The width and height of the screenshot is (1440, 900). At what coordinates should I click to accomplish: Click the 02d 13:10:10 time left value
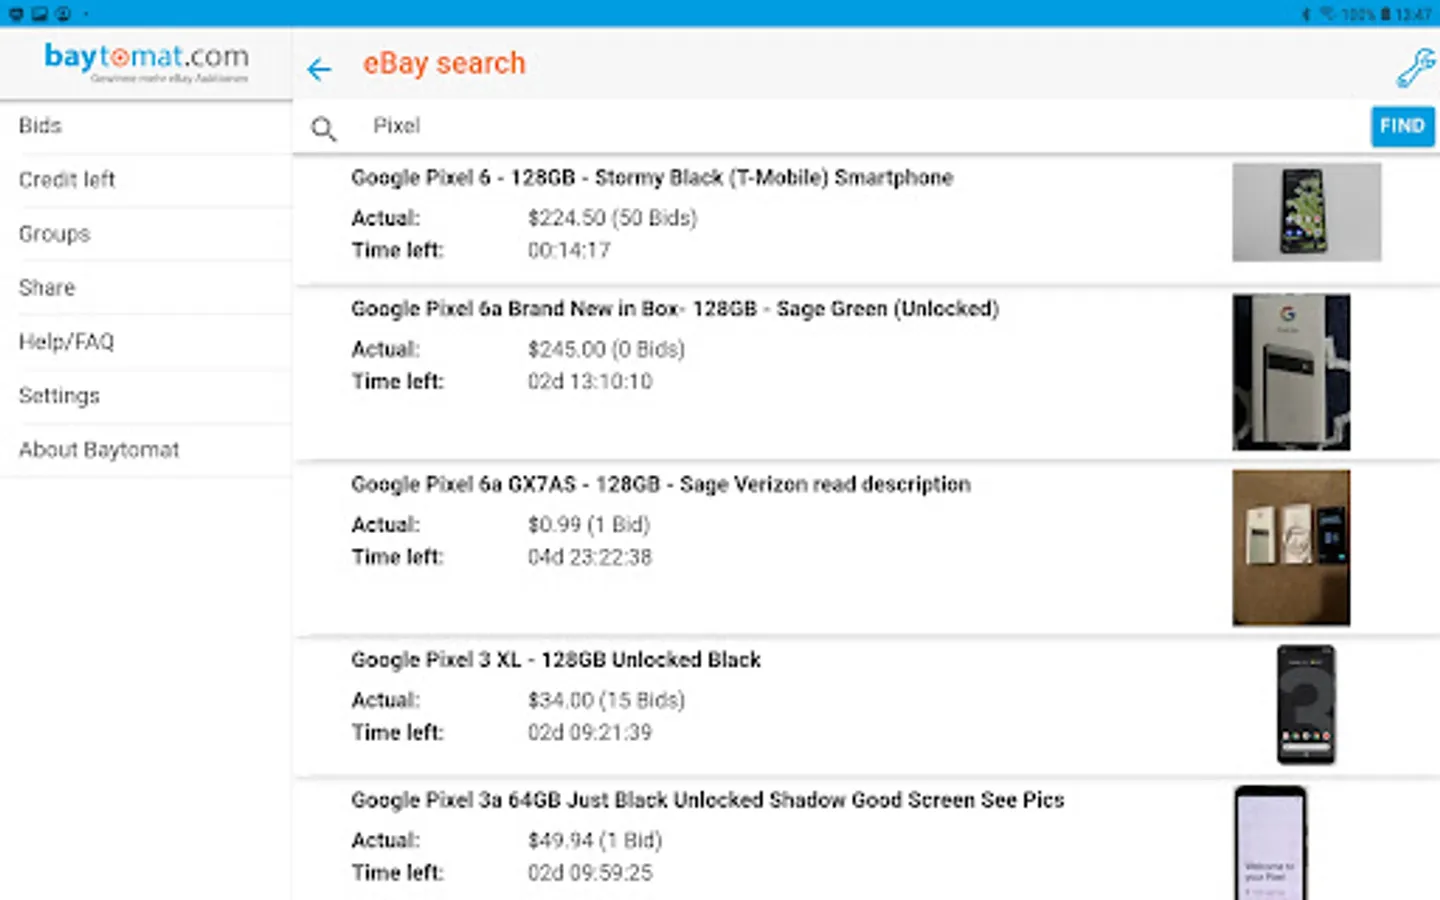(590, 381)
